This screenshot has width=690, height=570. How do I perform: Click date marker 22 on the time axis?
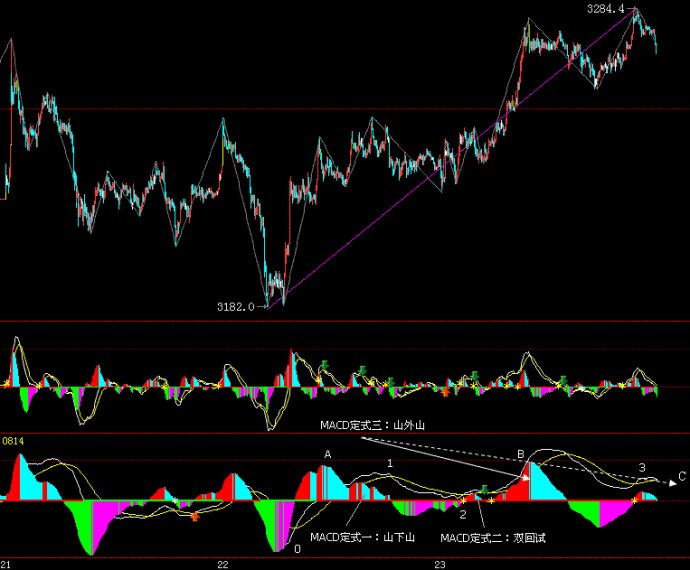click(223, 565)
